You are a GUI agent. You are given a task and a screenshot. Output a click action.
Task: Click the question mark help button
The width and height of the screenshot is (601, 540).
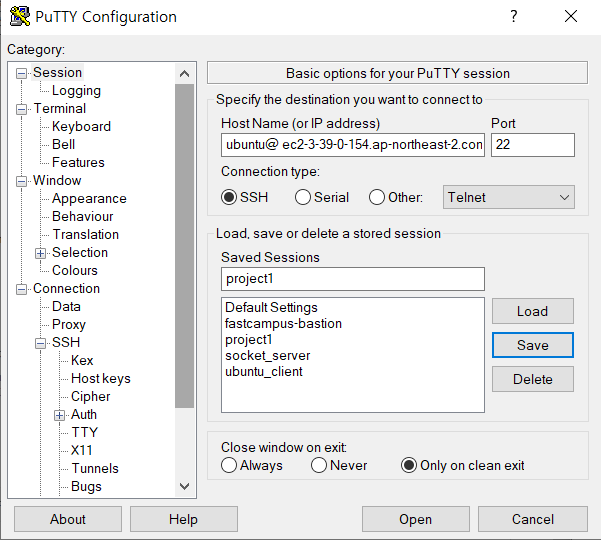[x=514, y=16]
